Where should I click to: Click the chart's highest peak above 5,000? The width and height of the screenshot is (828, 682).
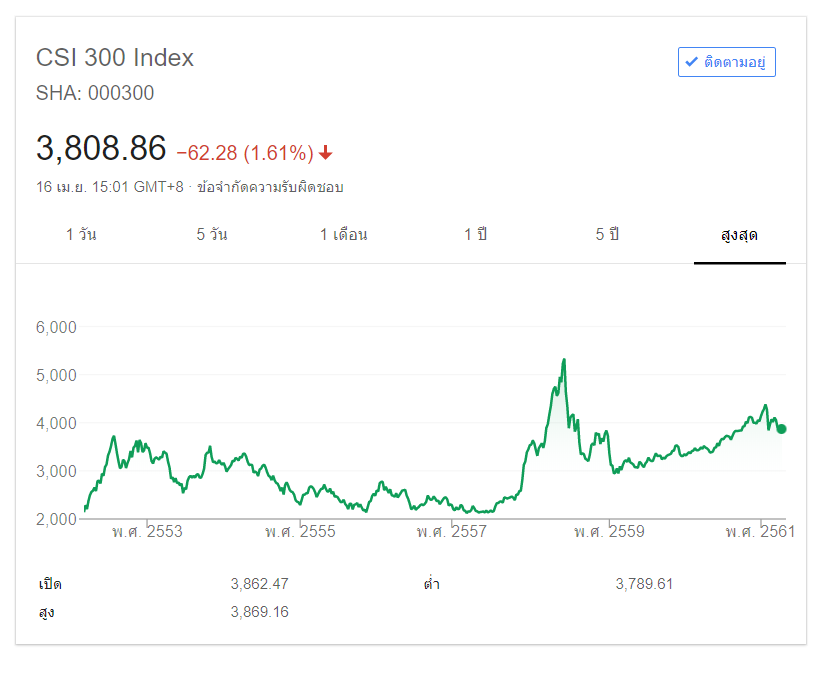565,360
